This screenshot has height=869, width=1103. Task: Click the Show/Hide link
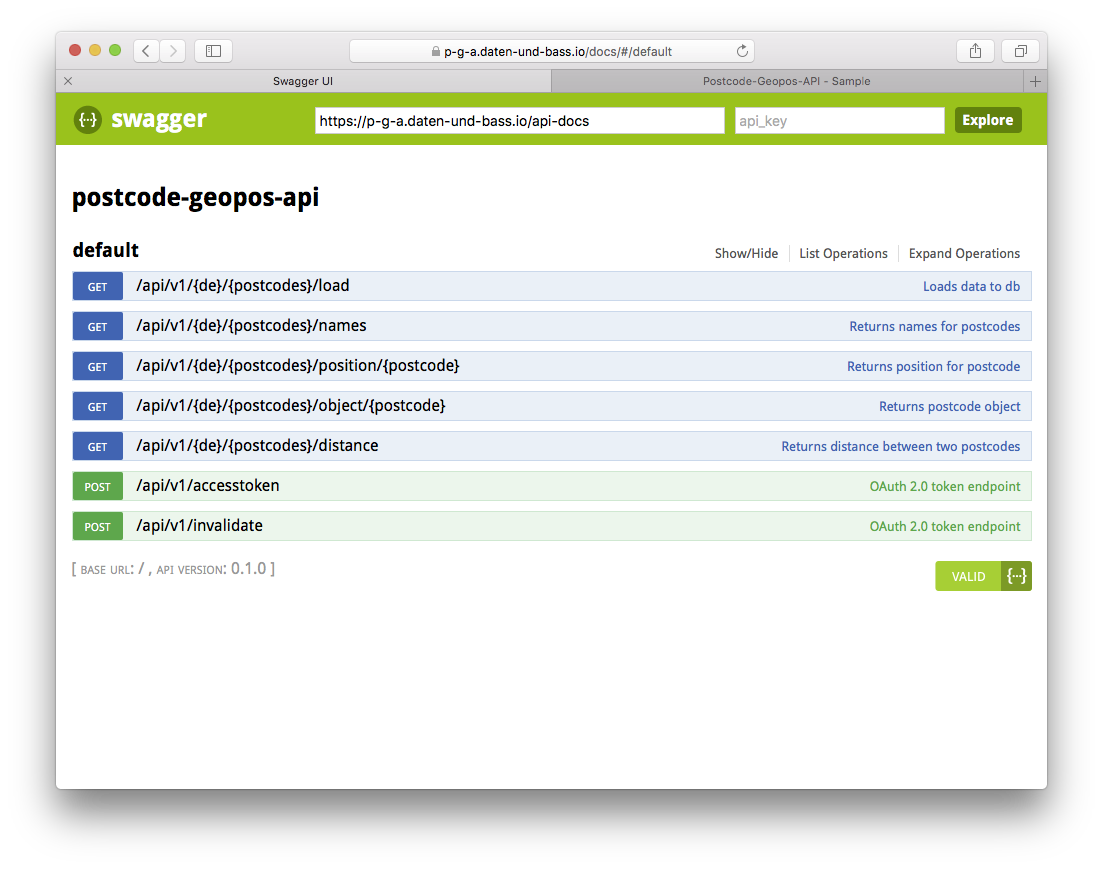point(746,253)
